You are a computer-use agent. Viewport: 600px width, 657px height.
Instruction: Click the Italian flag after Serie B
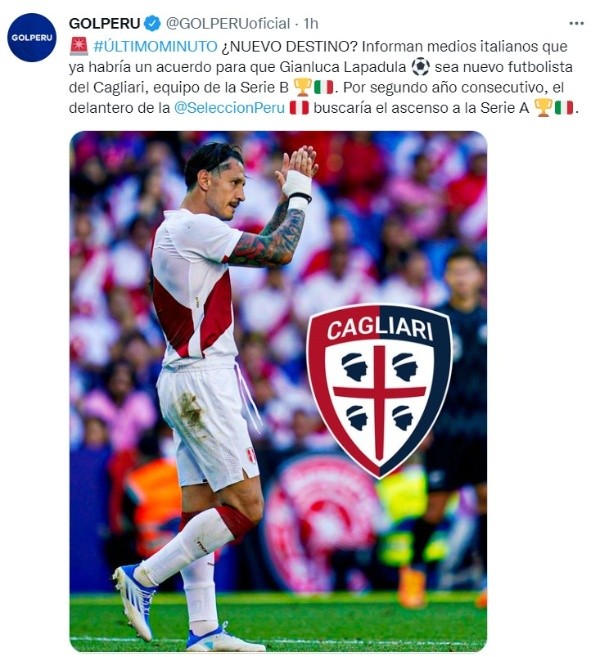[323, 87]
